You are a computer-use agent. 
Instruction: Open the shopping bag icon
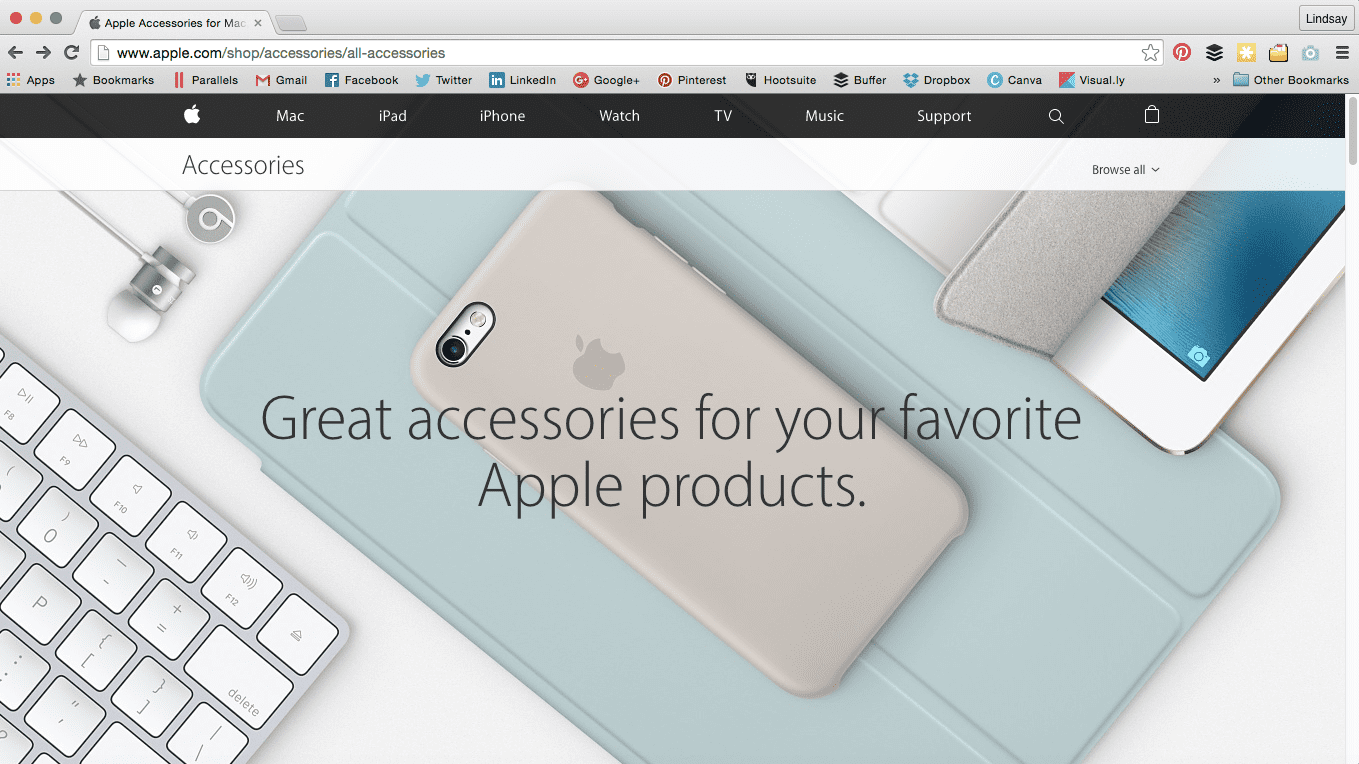[1152, 115]
